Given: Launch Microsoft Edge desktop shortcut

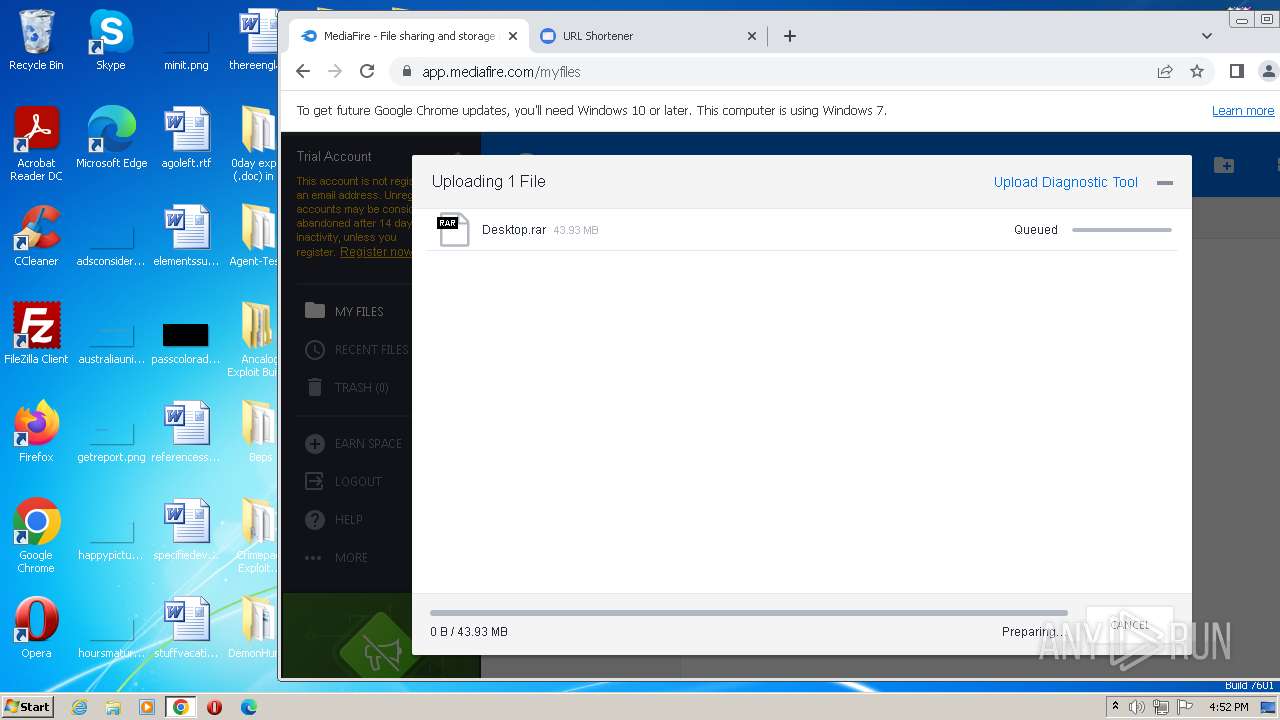Looking at the screenshot, I should (x=111, y=138).
